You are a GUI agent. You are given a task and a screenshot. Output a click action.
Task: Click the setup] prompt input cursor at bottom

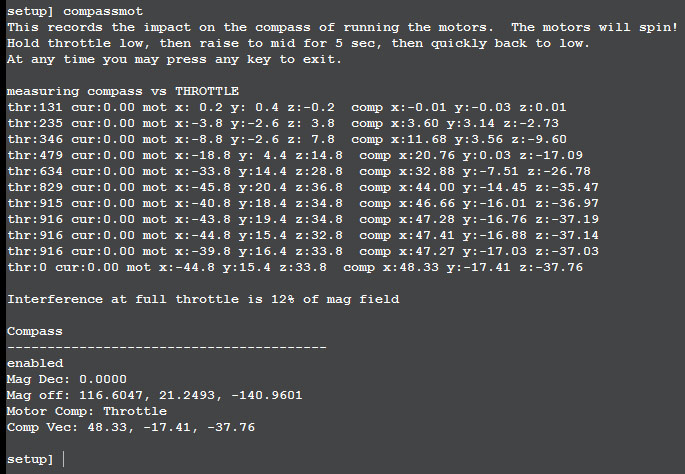pyautogui.click(x=63, y=459)
